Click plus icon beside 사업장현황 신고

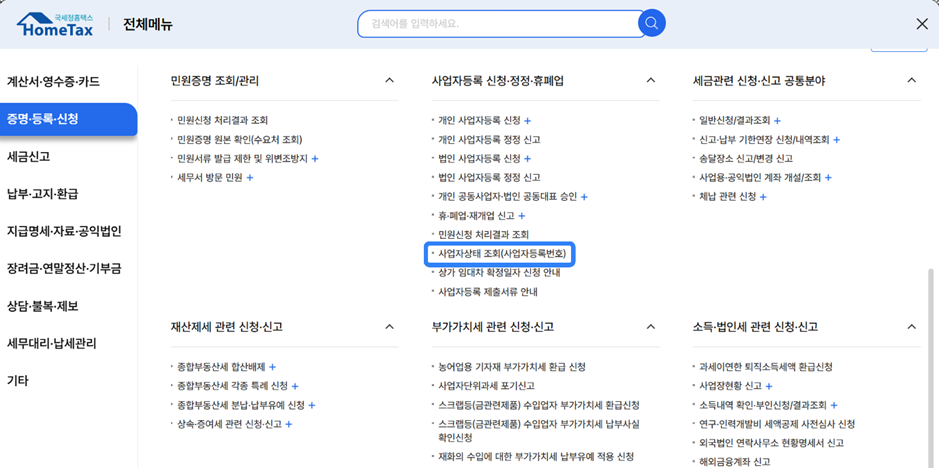pos(769,386)
